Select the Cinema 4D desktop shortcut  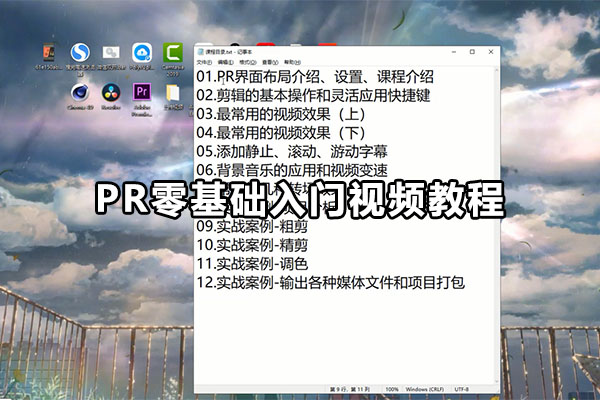pos(80,92)
